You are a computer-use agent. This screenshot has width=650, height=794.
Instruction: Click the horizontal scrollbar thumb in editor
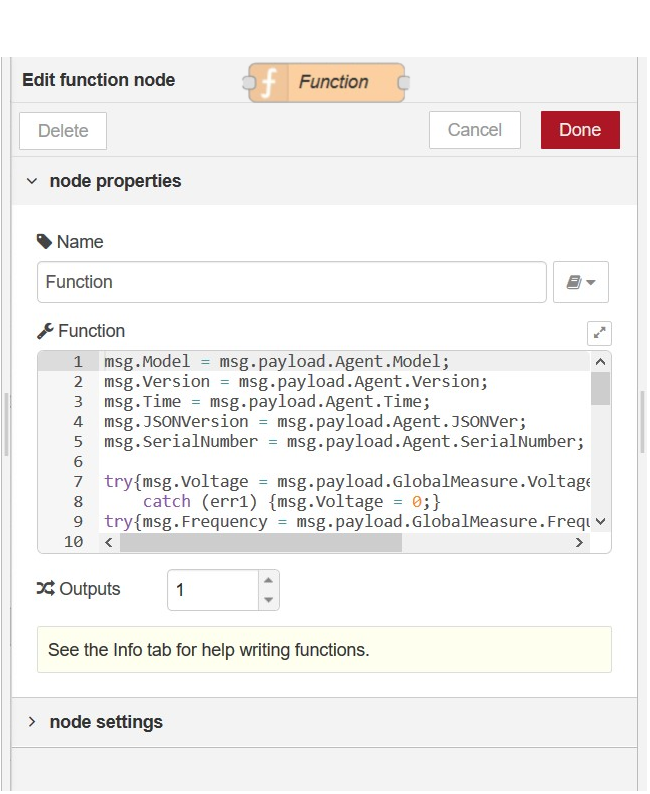pyautogui.click(x=260, y=542)
